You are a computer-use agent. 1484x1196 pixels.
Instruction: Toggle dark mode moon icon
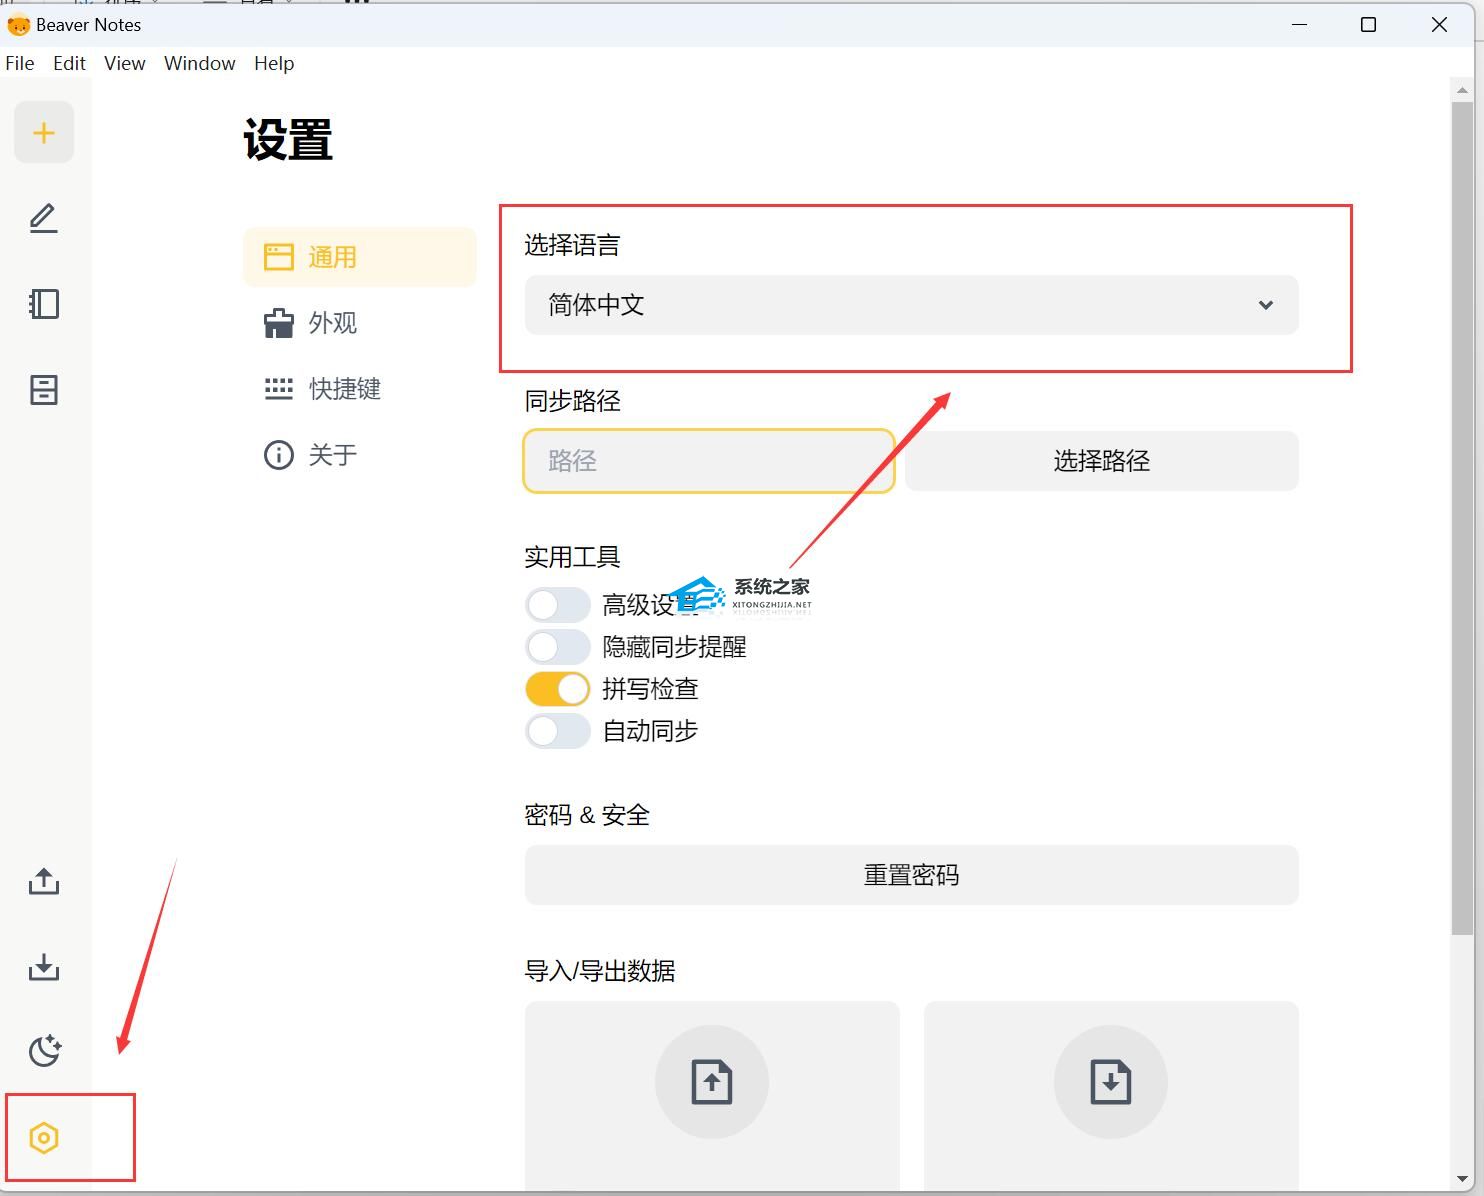tap(44, 1051)
